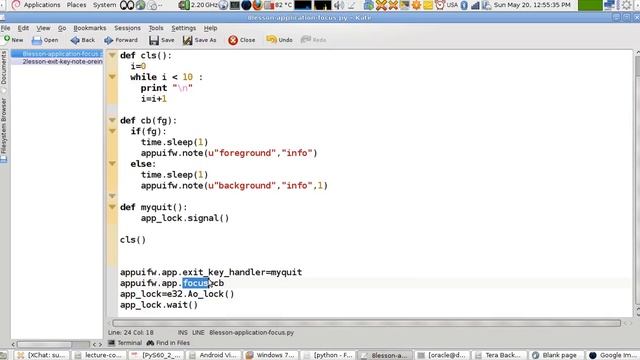Switch to PyS60_2 taskbar window
This screenshot has height=360, width=640.
157,355
